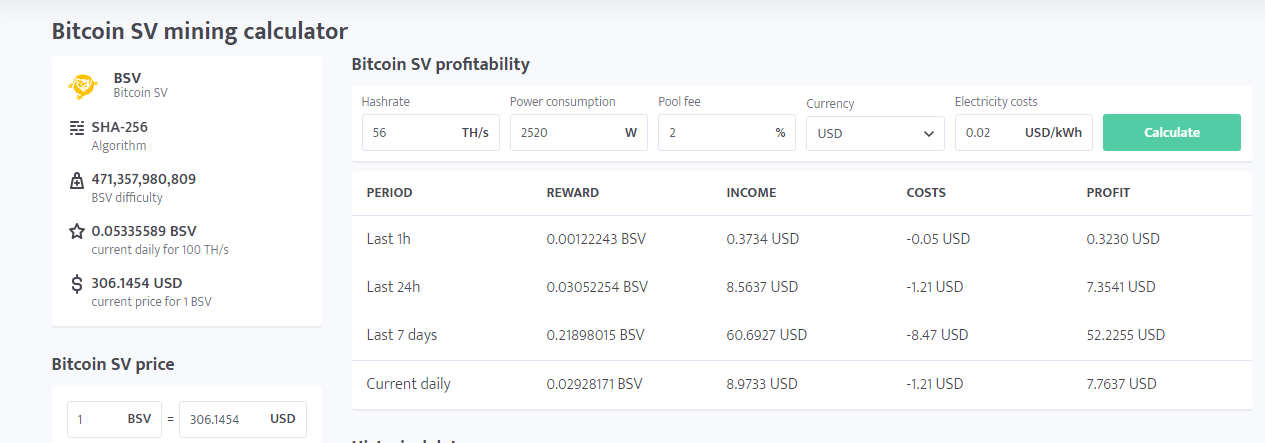Select the Current daily row label
This screenshot has width=1265, height=443.
pos(408,383)
